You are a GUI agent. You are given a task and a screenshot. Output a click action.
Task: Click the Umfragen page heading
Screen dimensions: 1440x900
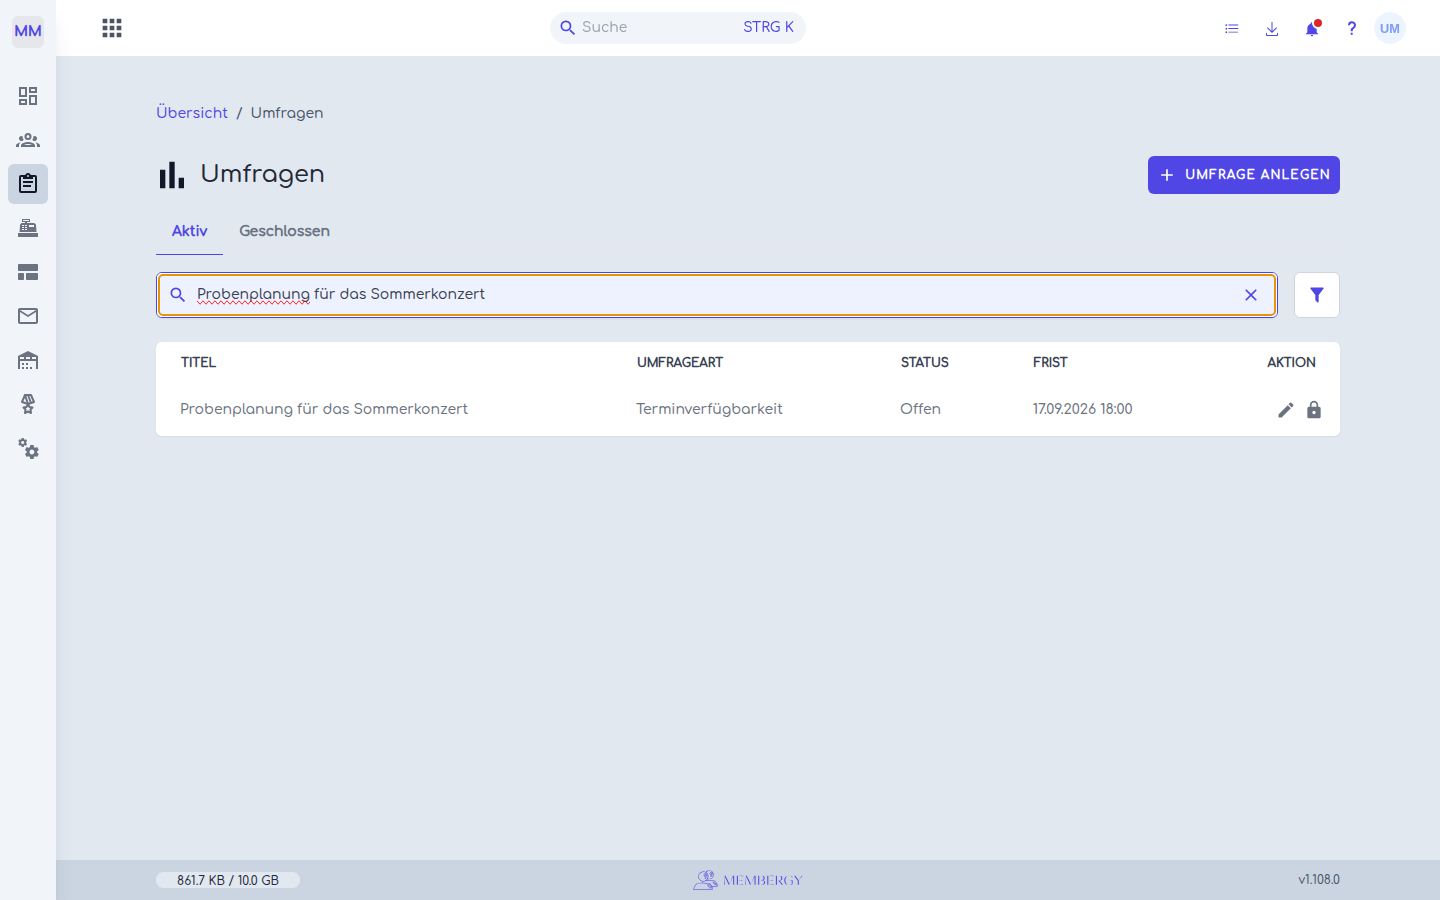point(262,174)
